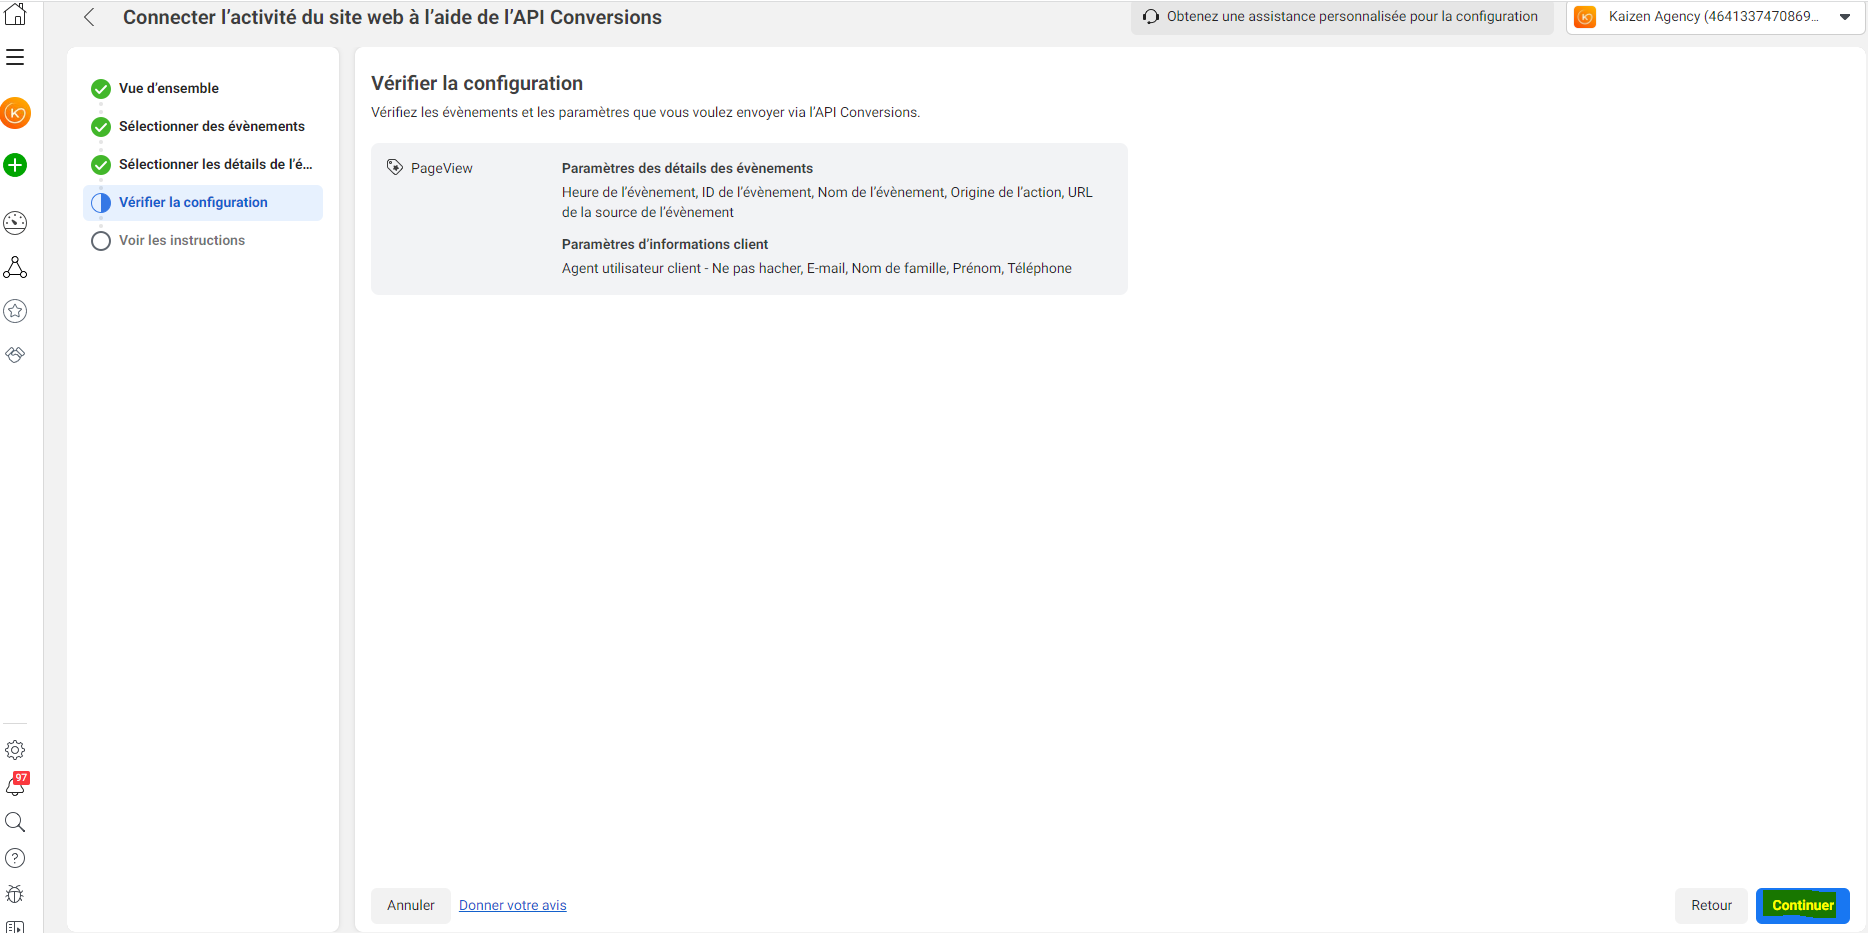1868x933 pixels.
Task: Click the green checkmark beside Vue d'ensemble
Action: 101,89
